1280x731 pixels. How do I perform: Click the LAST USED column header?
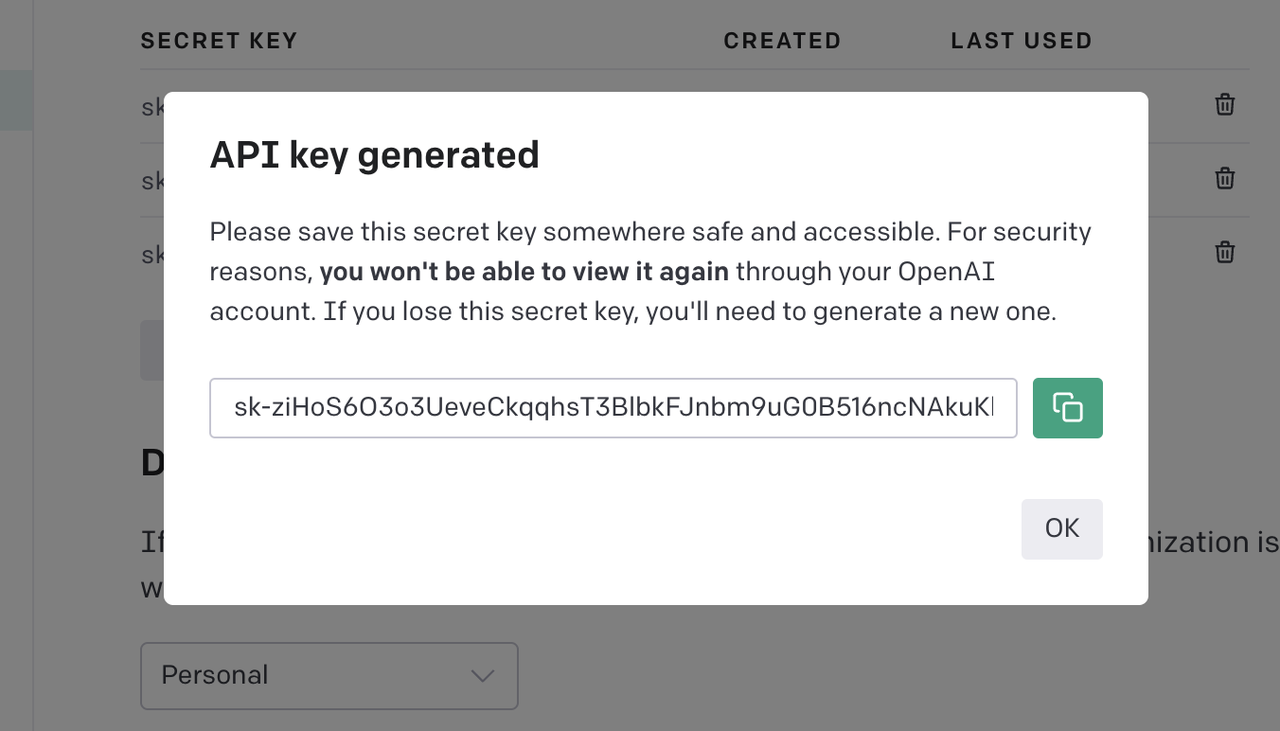1021,41
